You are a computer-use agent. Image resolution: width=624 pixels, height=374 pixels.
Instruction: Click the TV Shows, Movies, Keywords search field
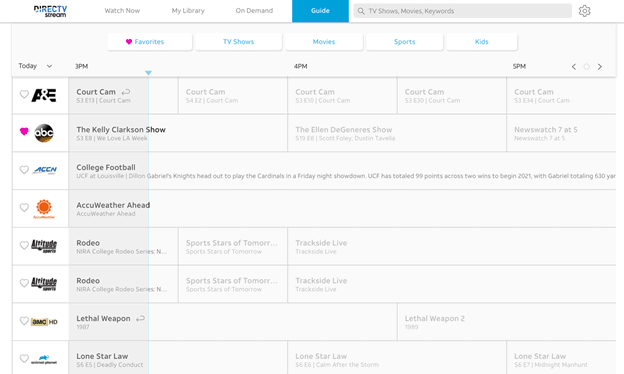(x=462, y=11)
